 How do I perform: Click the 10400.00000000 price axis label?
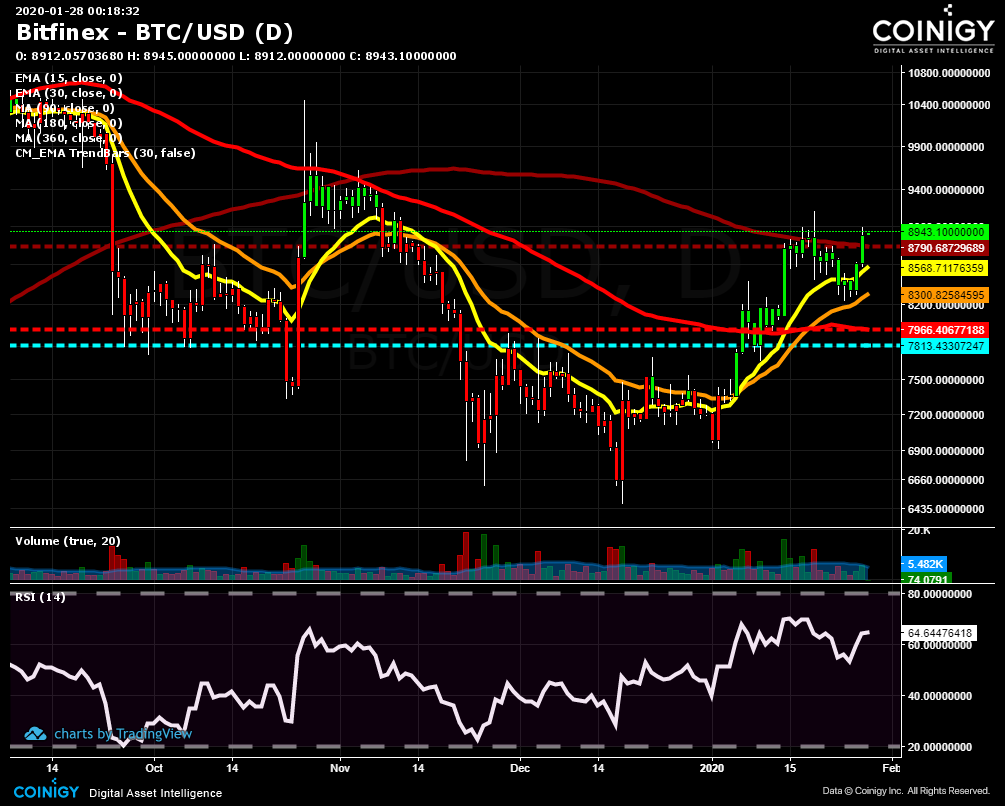coord(949,105)
